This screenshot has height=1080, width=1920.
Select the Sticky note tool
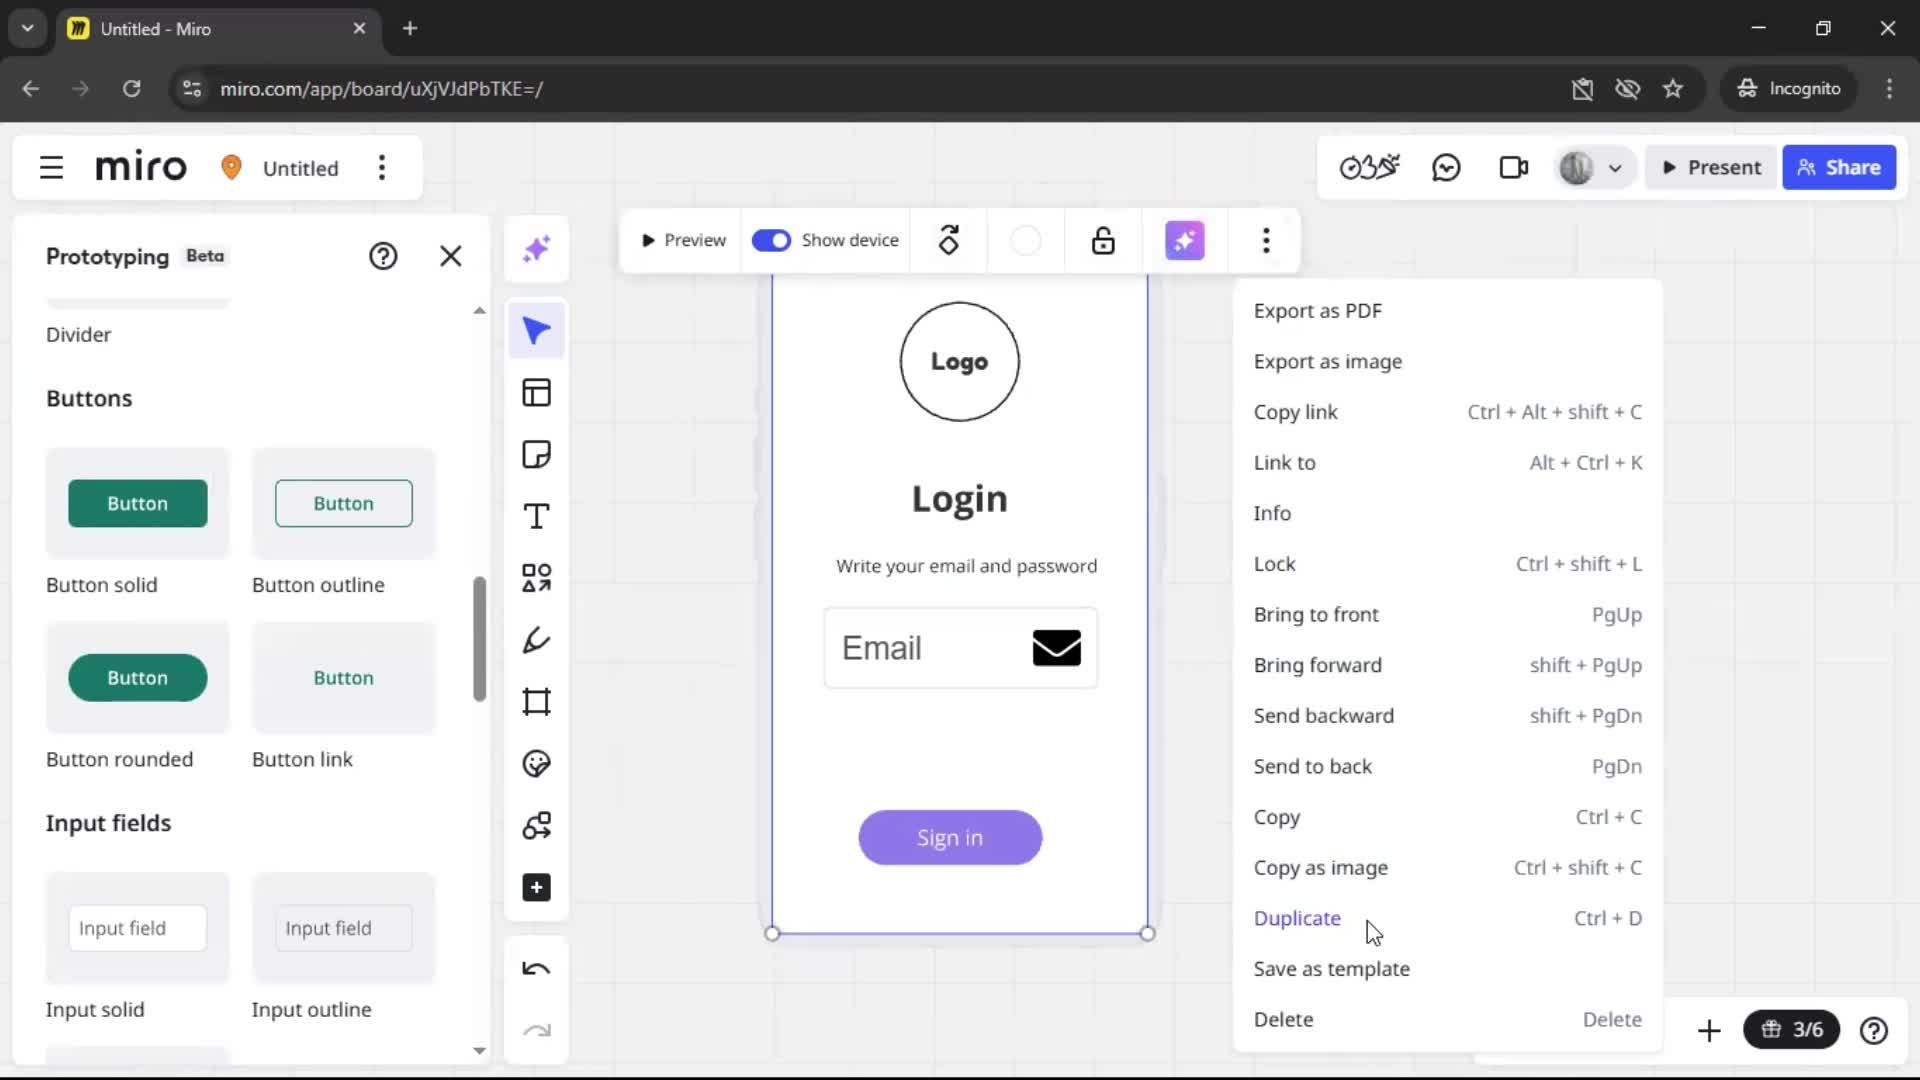pyautogui.click(x=537, y=455)
